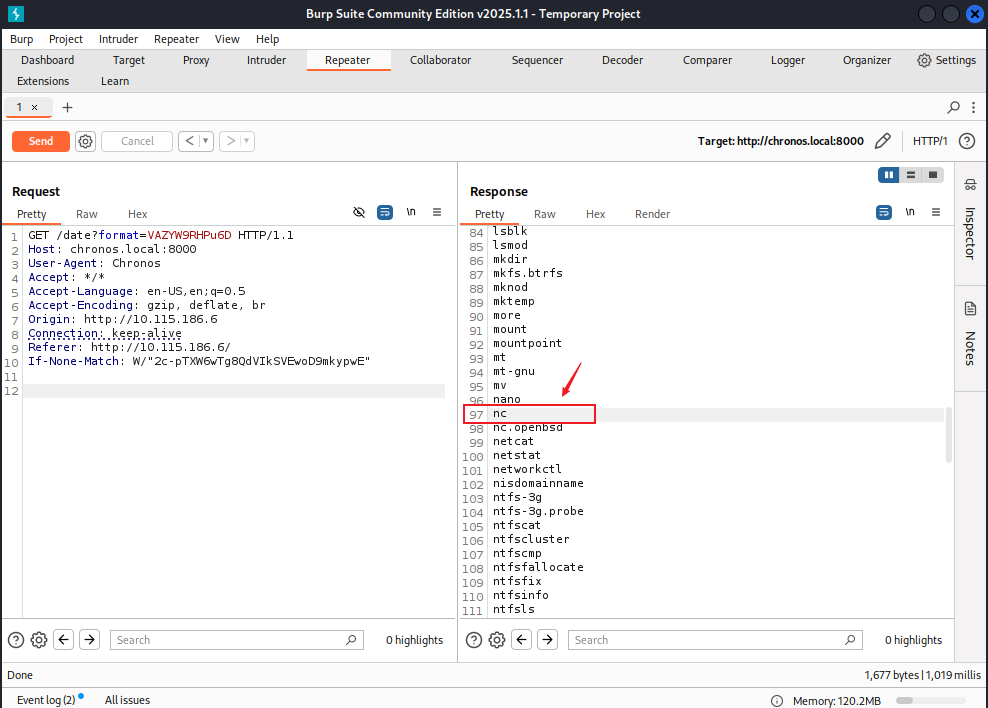Image resolution: width=988 pixels, height=708 pixels.
Task: Open Request search settings gear
Action: [39, 640]
